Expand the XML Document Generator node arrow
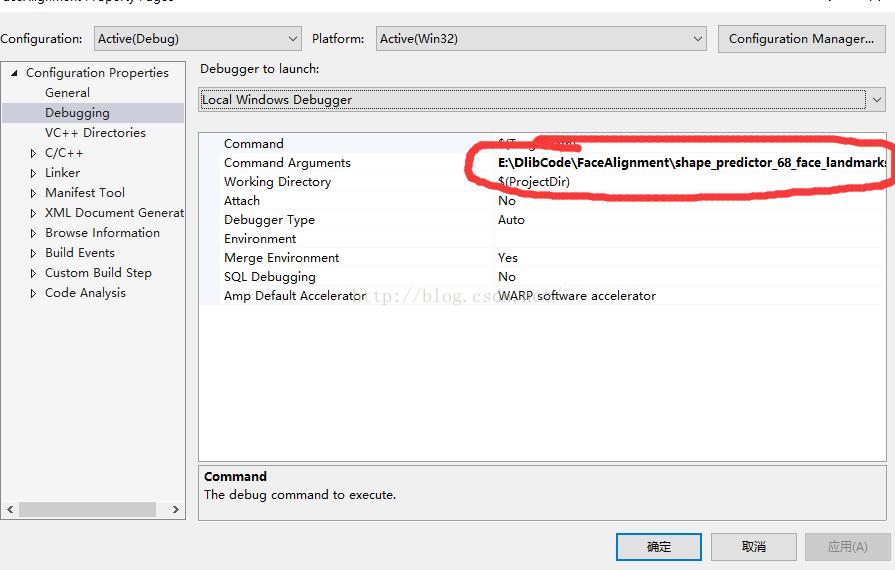 pos(33,213)
